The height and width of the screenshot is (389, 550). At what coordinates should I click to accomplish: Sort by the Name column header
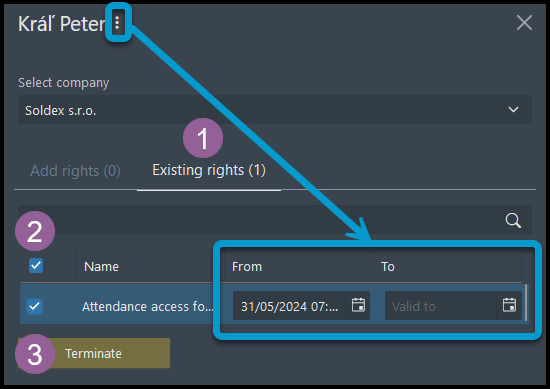101,267
